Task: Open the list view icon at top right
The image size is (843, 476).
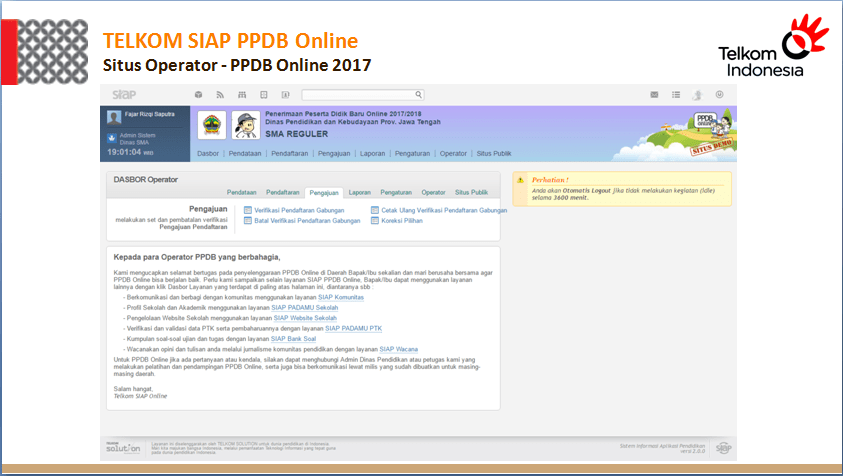Action: tap(675, 94)
